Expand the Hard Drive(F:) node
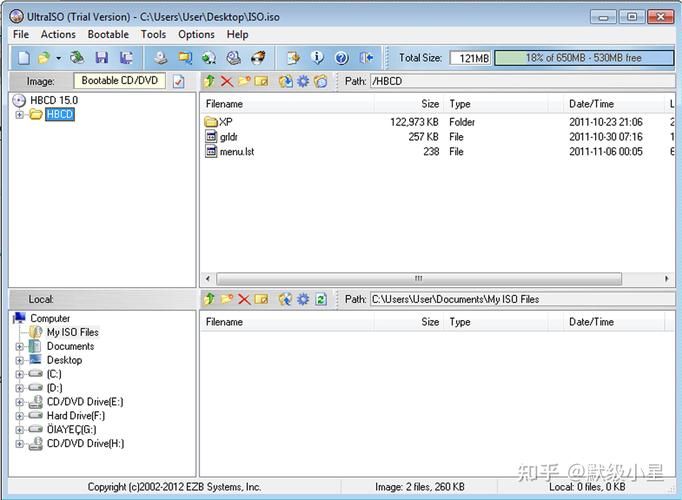This screenshot has width=682, height=500. 20,416
